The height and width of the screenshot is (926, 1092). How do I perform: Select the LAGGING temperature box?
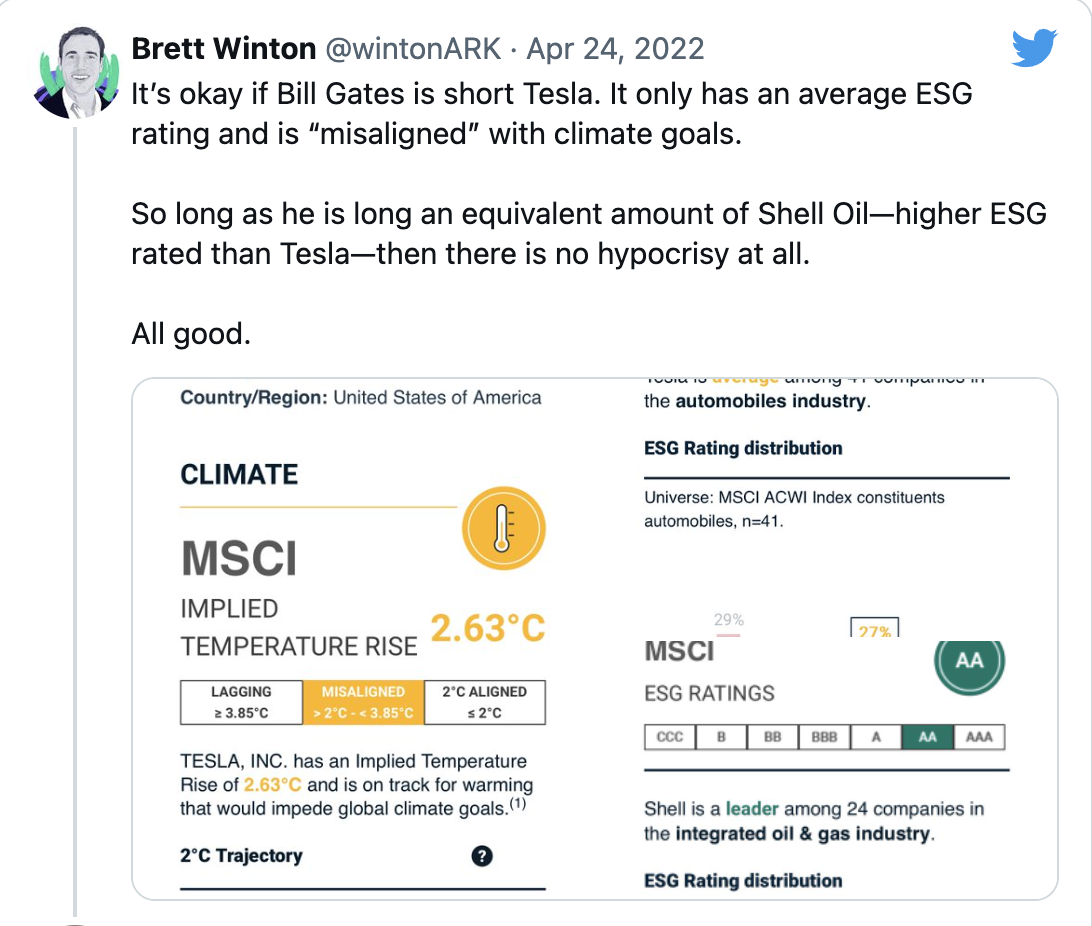241,702
